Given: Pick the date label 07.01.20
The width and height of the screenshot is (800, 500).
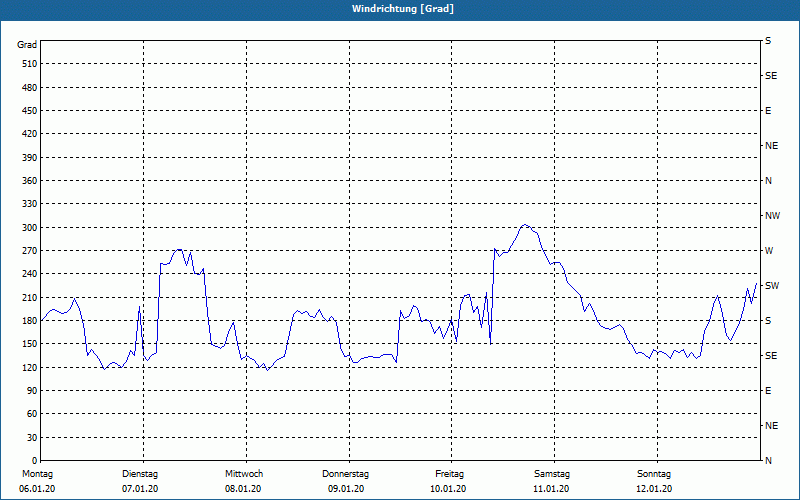Looking at the screenshot, I should [x=140, y=489].
